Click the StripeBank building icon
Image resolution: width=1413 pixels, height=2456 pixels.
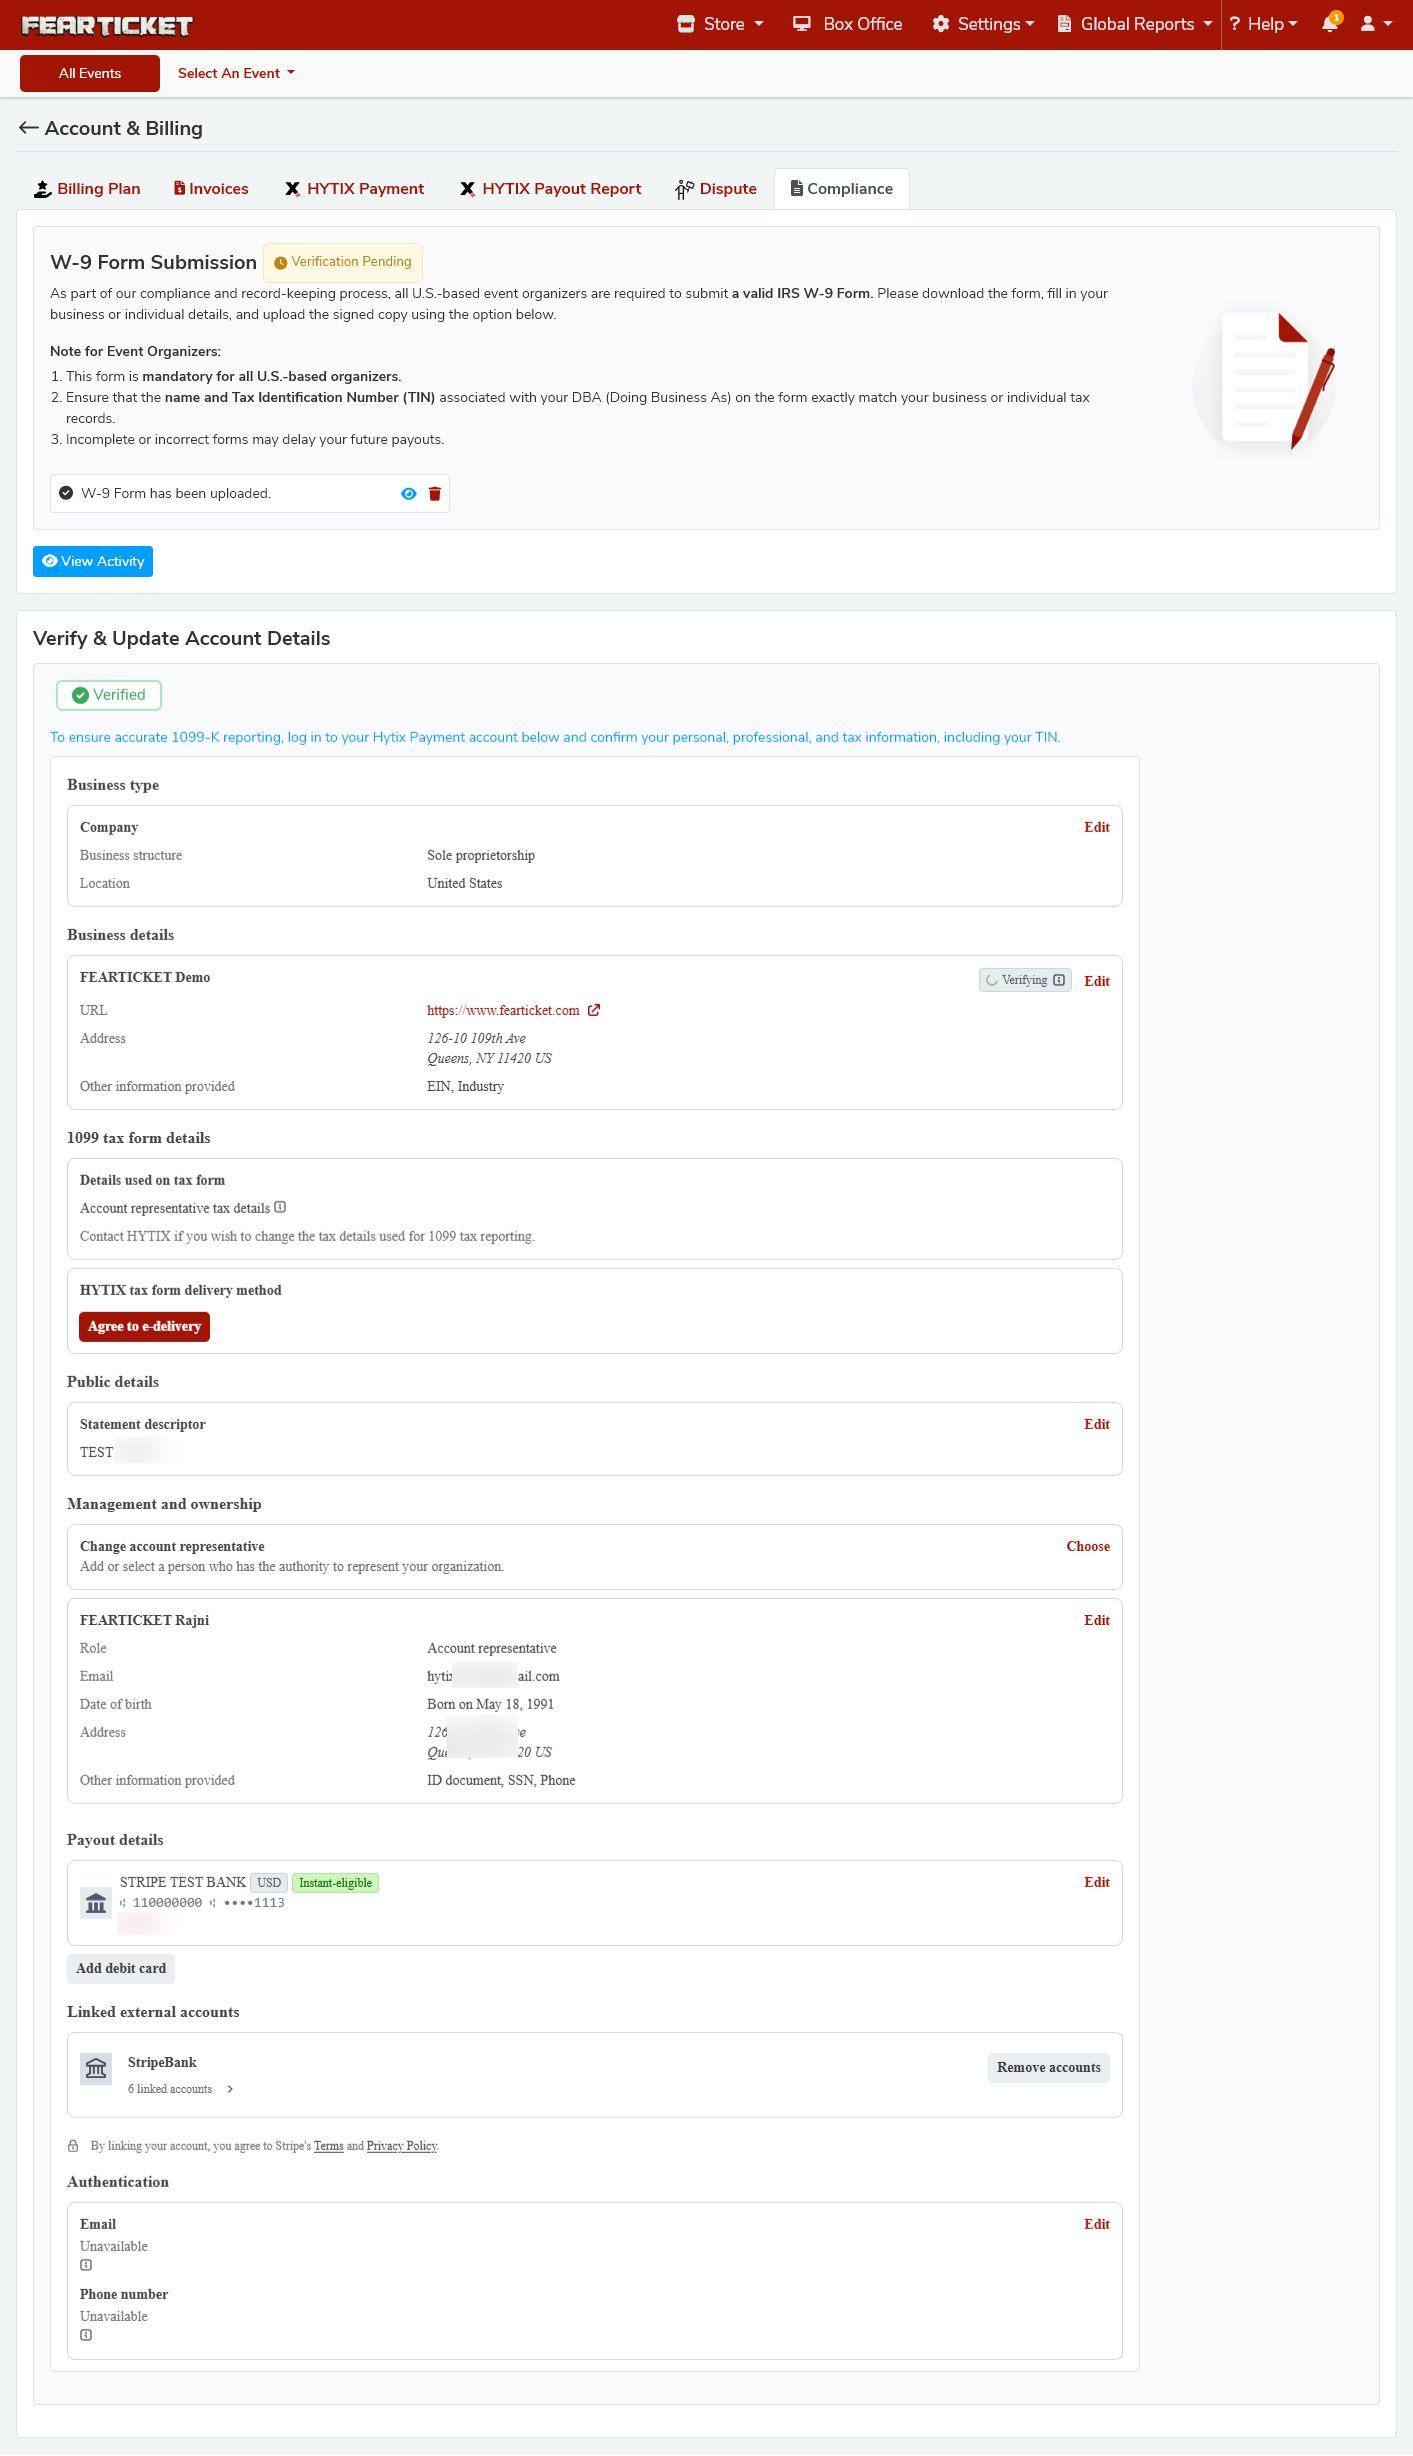tap(96, 2069)
